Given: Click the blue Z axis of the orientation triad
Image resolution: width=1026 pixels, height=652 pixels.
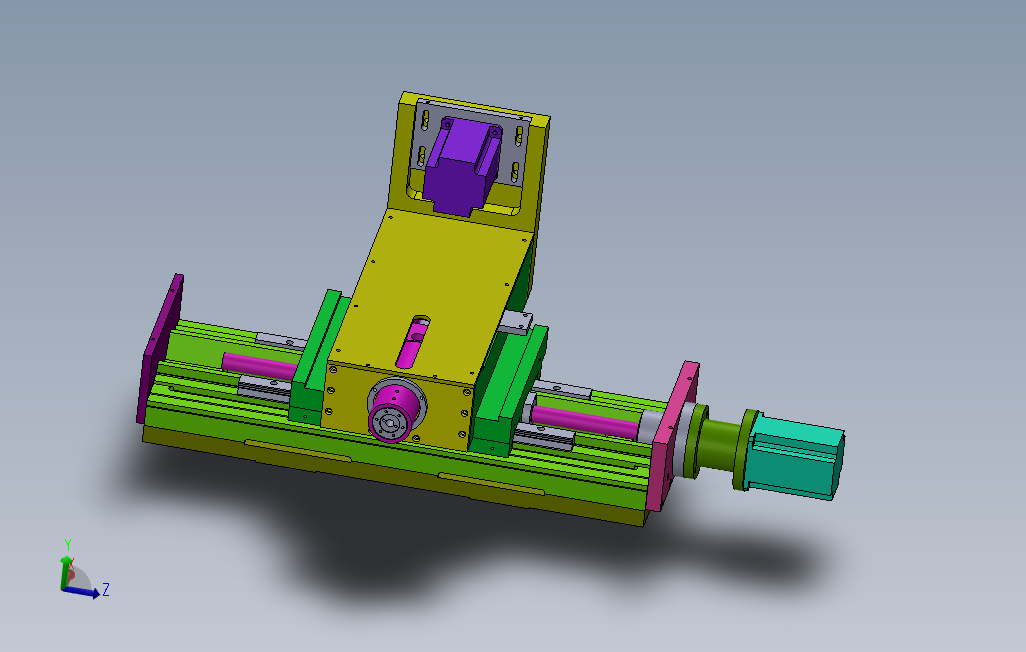Looking at the screenshot, I should pos(80,592).
